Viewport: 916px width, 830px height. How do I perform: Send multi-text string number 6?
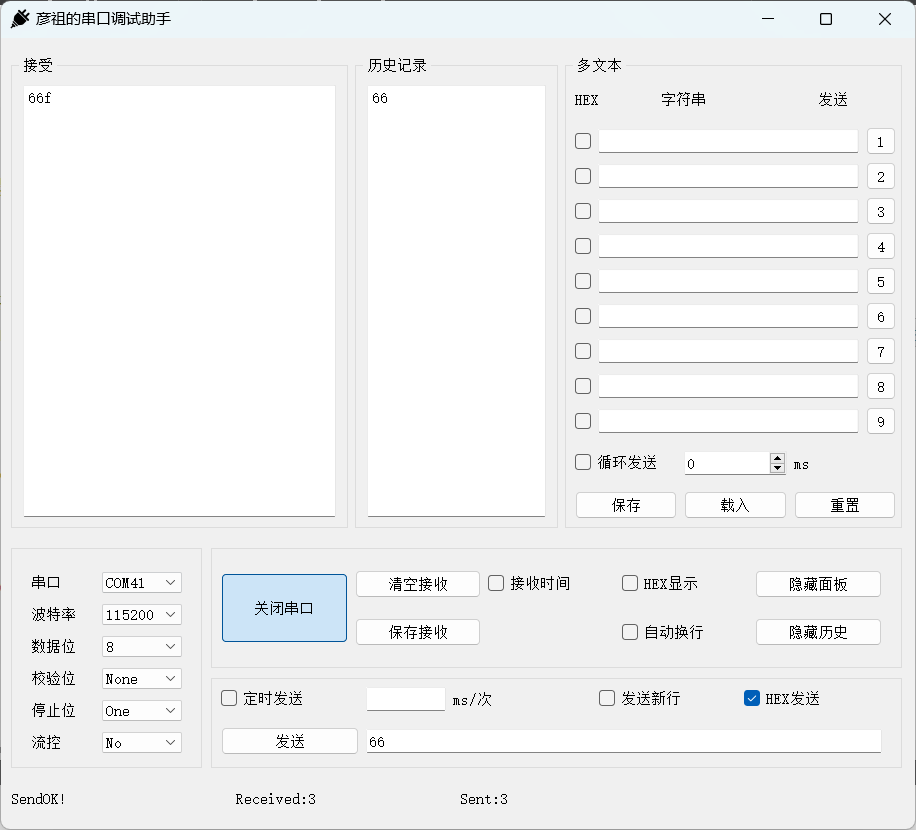[881, 317]
